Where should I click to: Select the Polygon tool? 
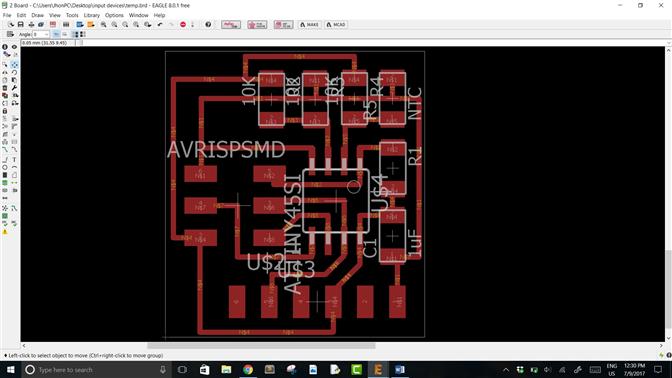tap(14, 175)
